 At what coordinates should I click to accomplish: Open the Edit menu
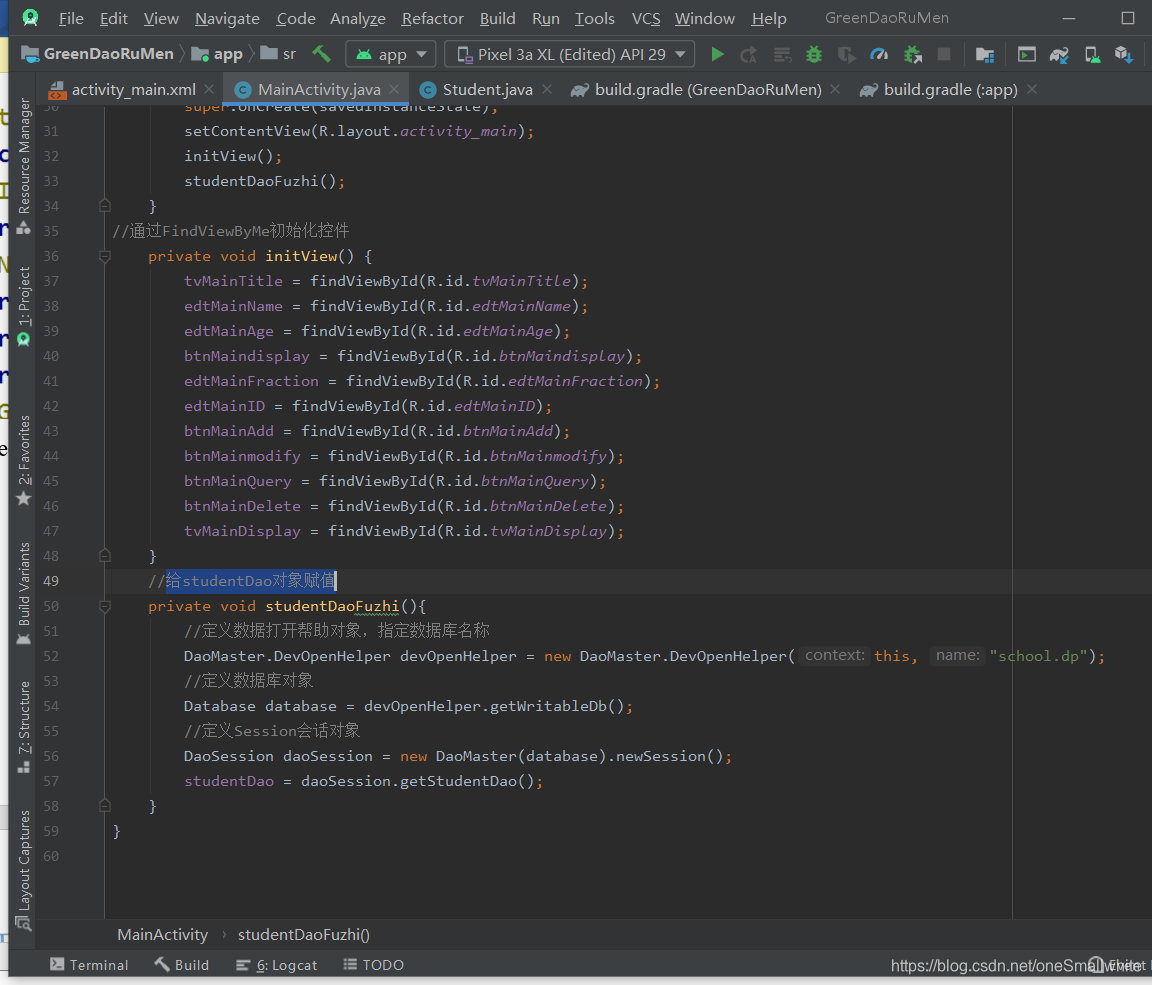point(114,18)
